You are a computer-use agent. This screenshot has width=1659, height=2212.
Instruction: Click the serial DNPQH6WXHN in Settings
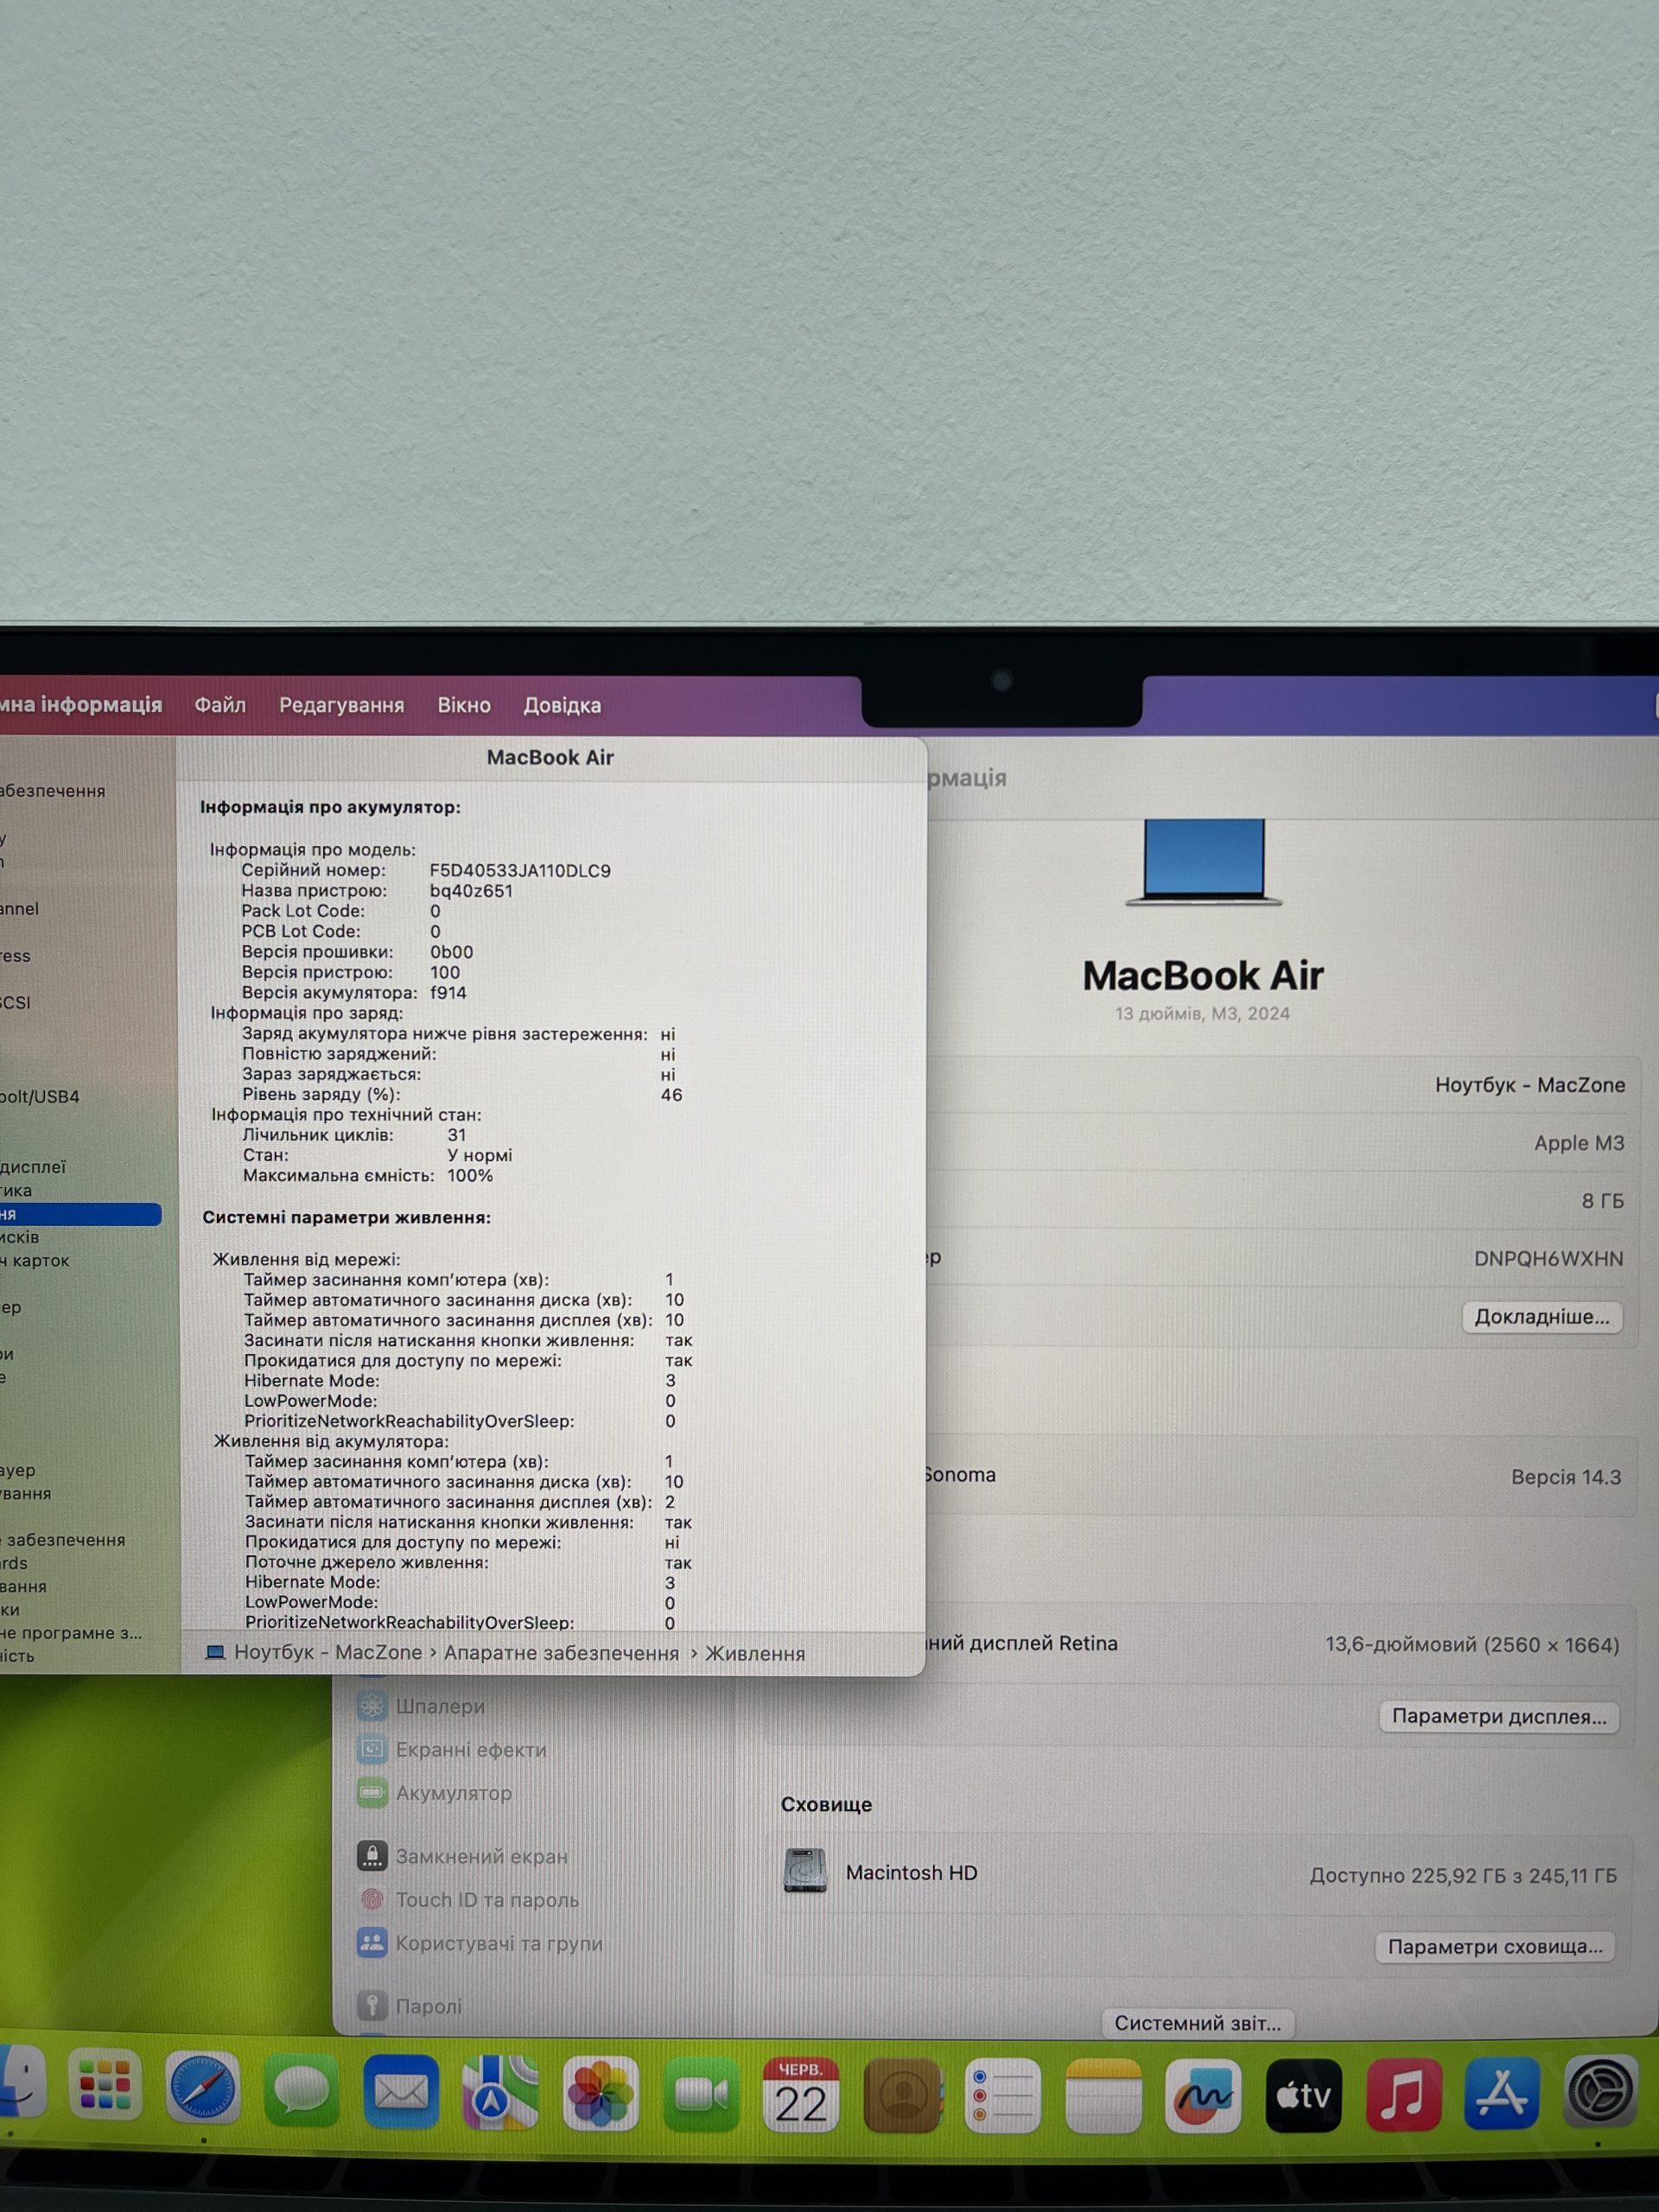point(1548,1258)
